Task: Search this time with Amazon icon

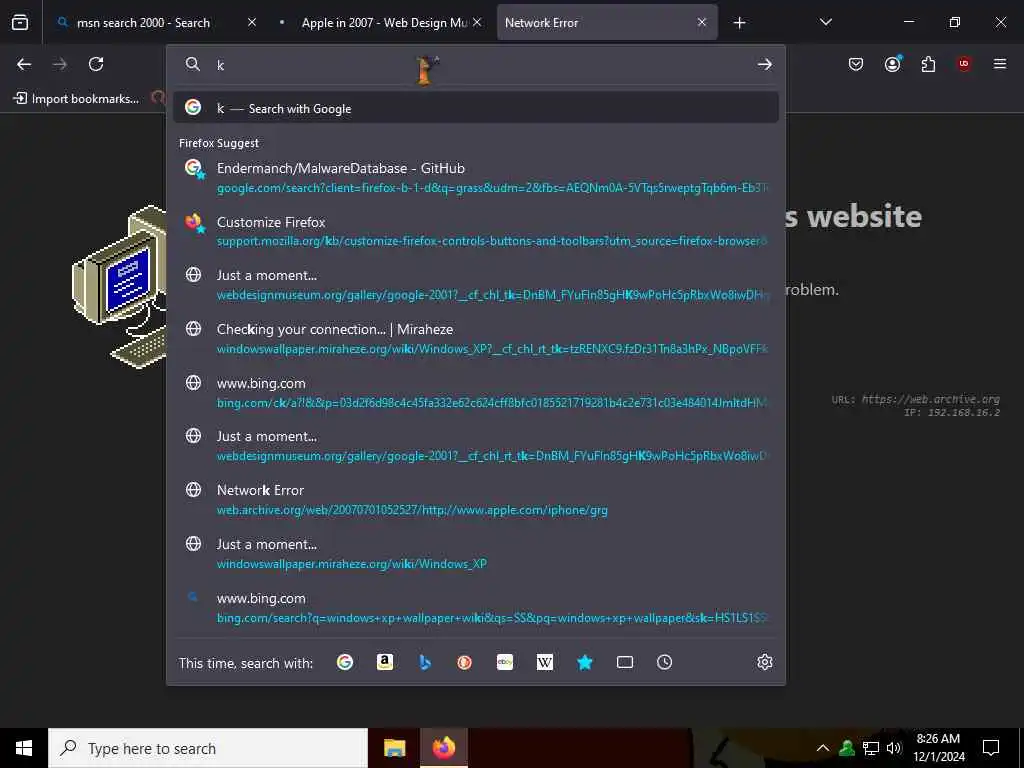Action: (385, 662)
